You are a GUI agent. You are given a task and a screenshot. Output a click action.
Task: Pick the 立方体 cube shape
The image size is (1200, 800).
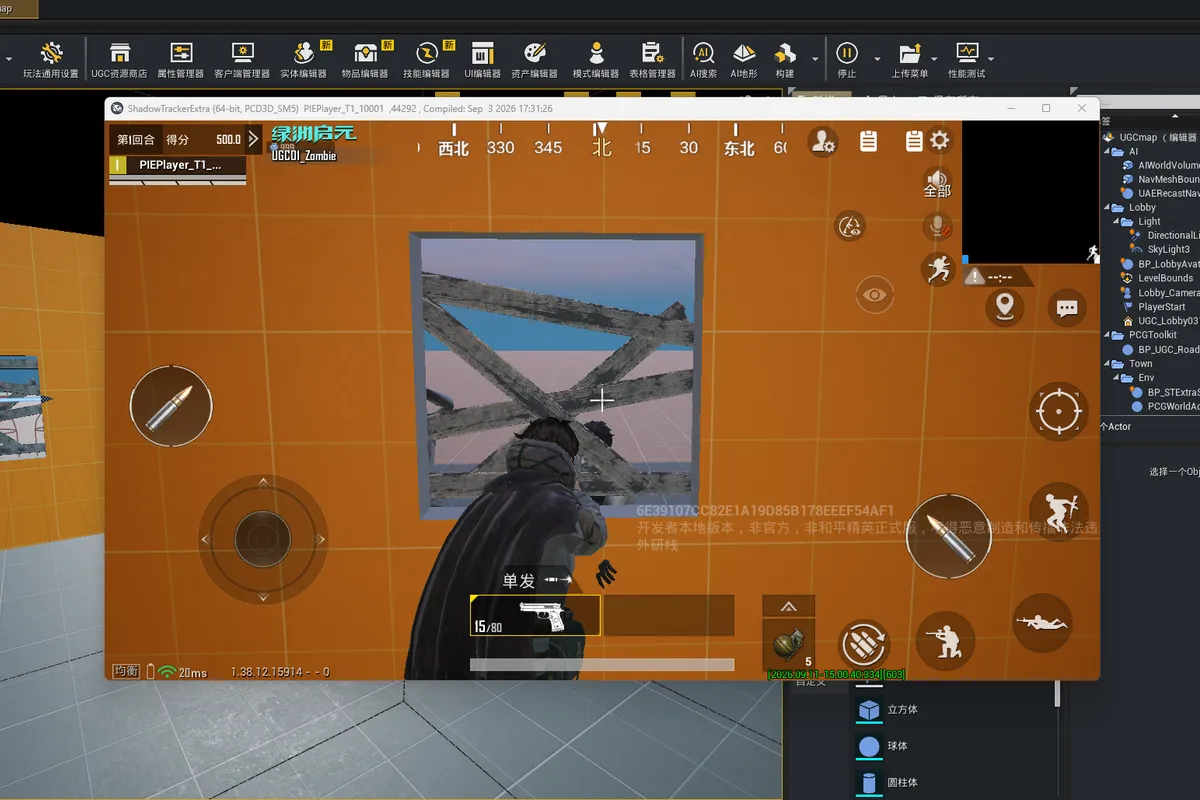point(888,710)
